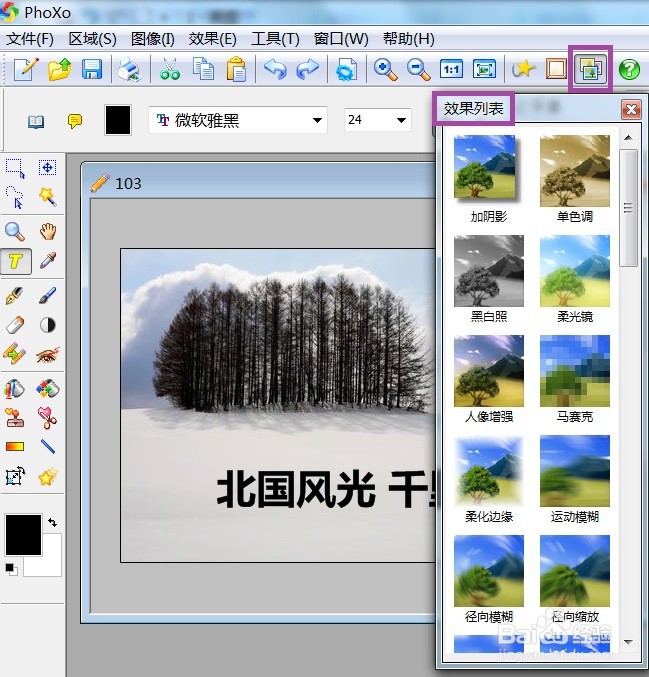Apply the 柔化边缘 effect thumbnail

click(x=489, y=471)
